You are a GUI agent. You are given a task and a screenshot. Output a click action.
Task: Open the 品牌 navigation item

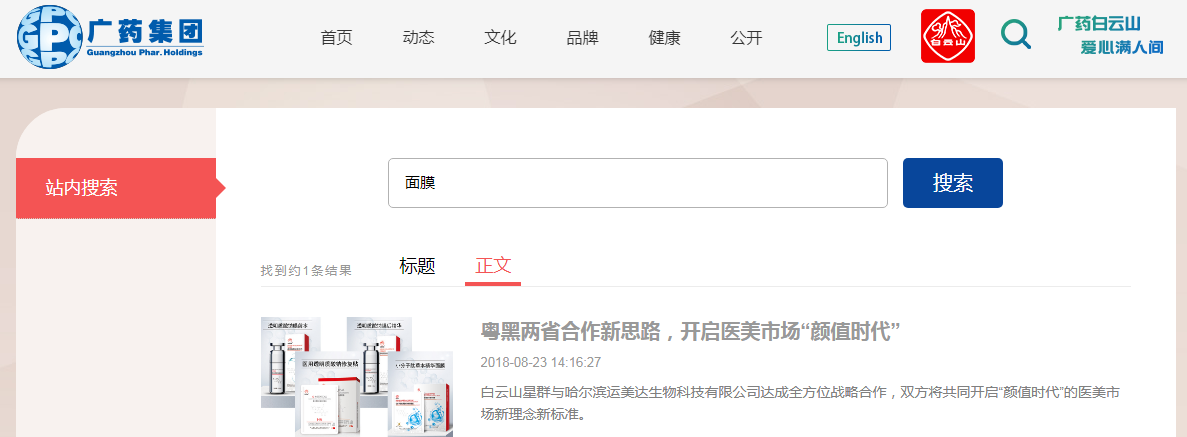582,38
